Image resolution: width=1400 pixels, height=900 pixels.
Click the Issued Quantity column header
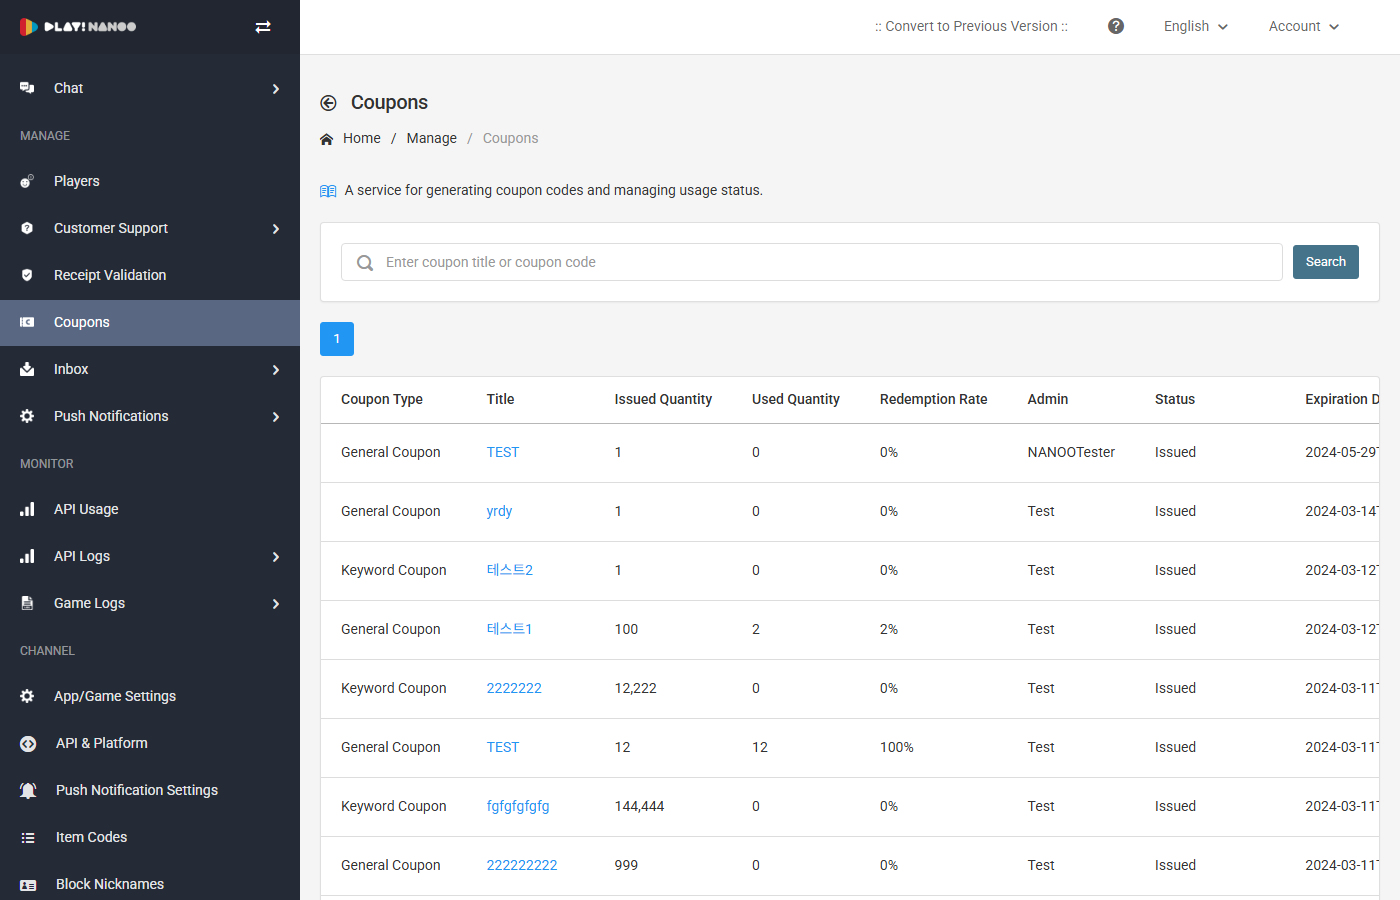[664, 399]
